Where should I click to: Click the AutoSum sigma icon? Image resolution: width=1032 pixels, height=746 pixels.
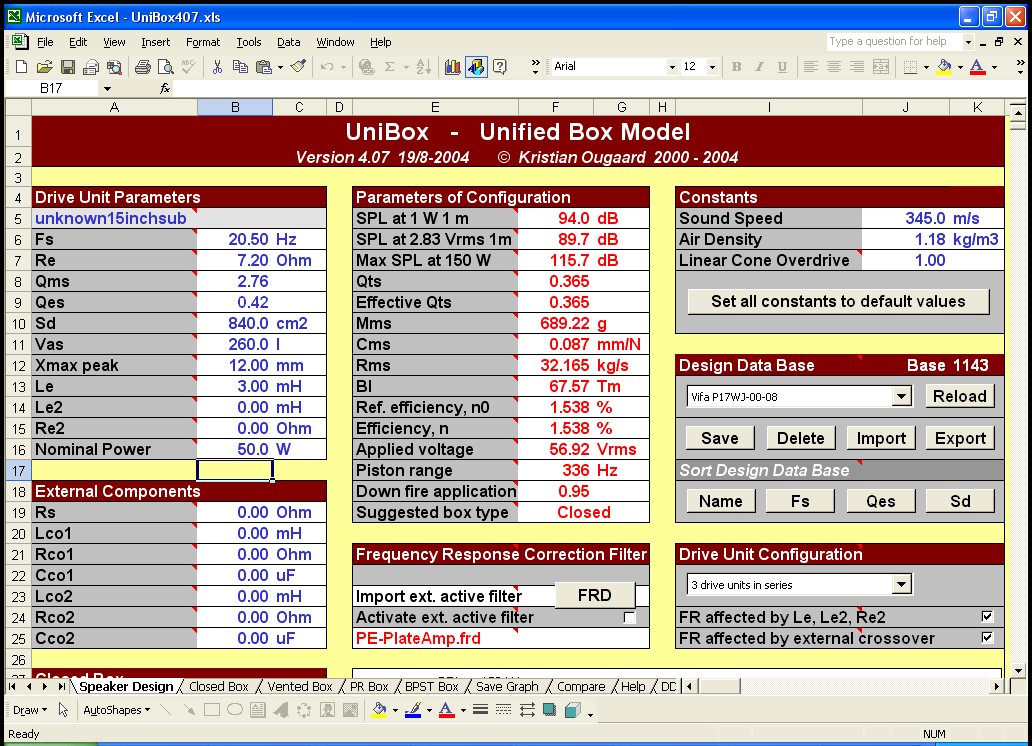tap(390, 67)
